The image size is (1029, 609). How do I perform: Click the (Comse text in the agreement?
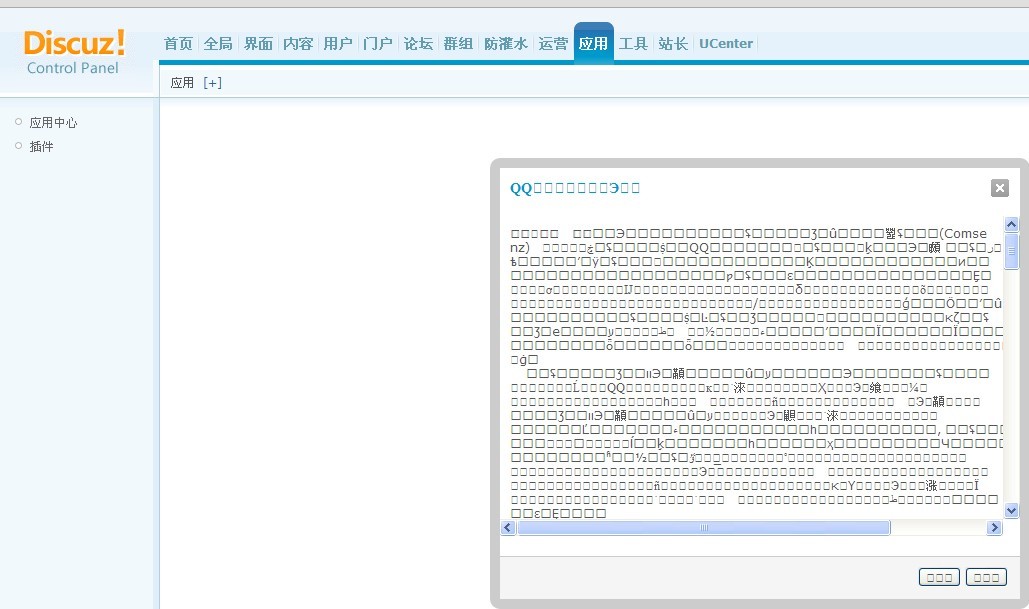[963, 234]
